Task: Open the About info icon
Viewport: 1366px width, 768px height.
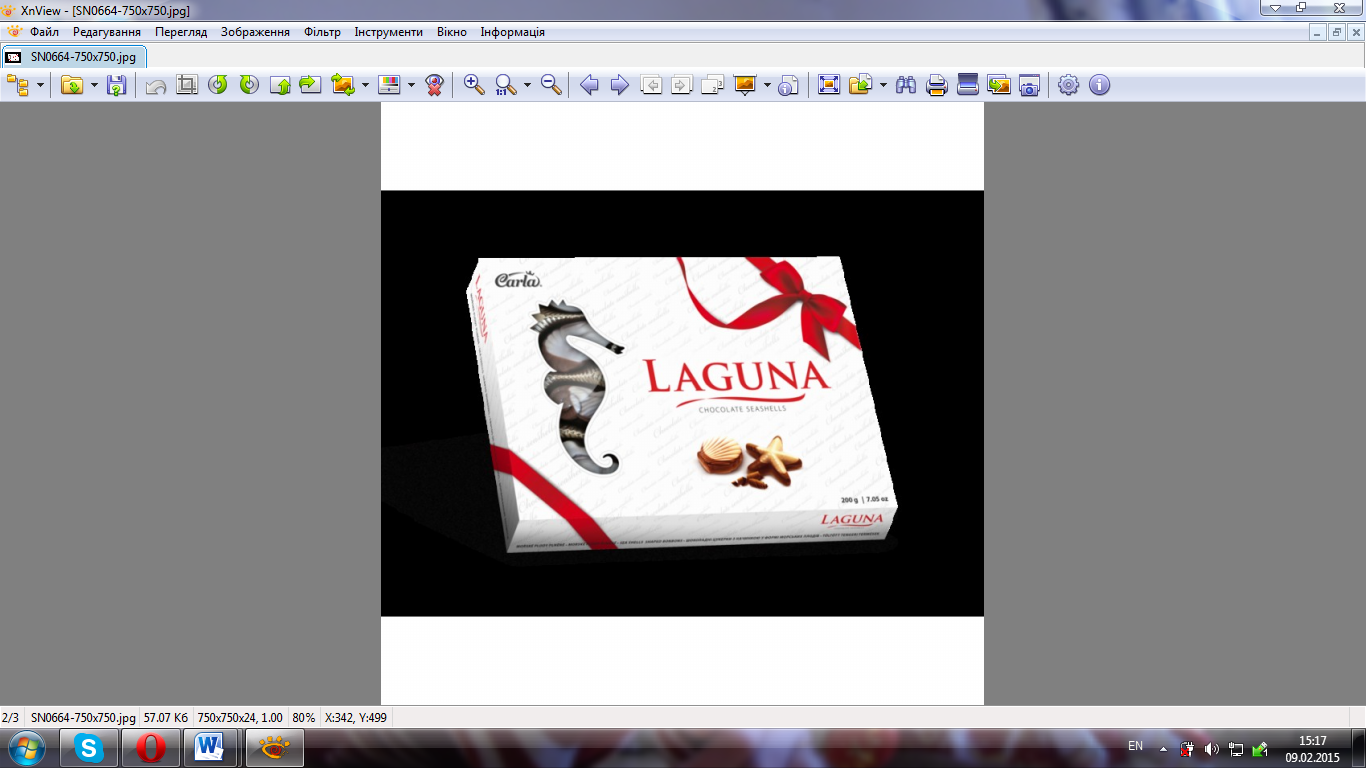Action: (1100, 85)
